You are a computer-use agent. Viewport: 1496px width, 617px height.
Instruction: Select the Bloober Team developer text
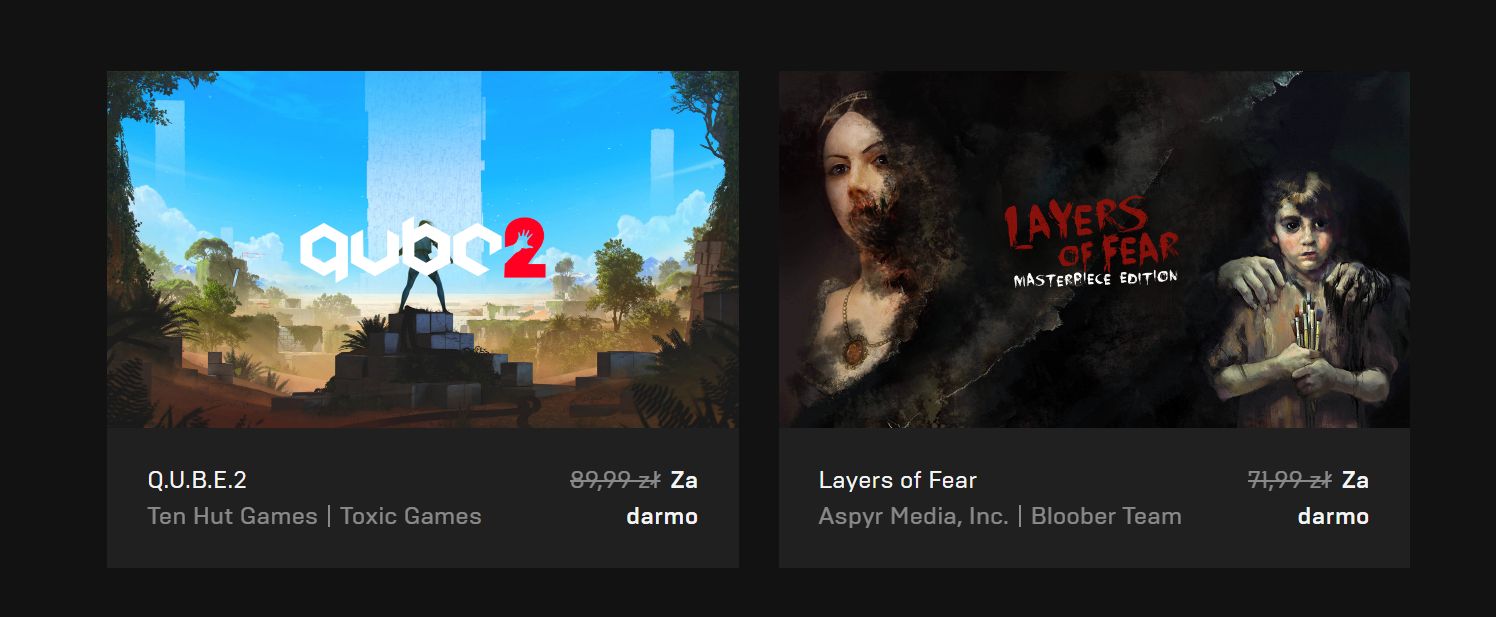coord(1106,516)
